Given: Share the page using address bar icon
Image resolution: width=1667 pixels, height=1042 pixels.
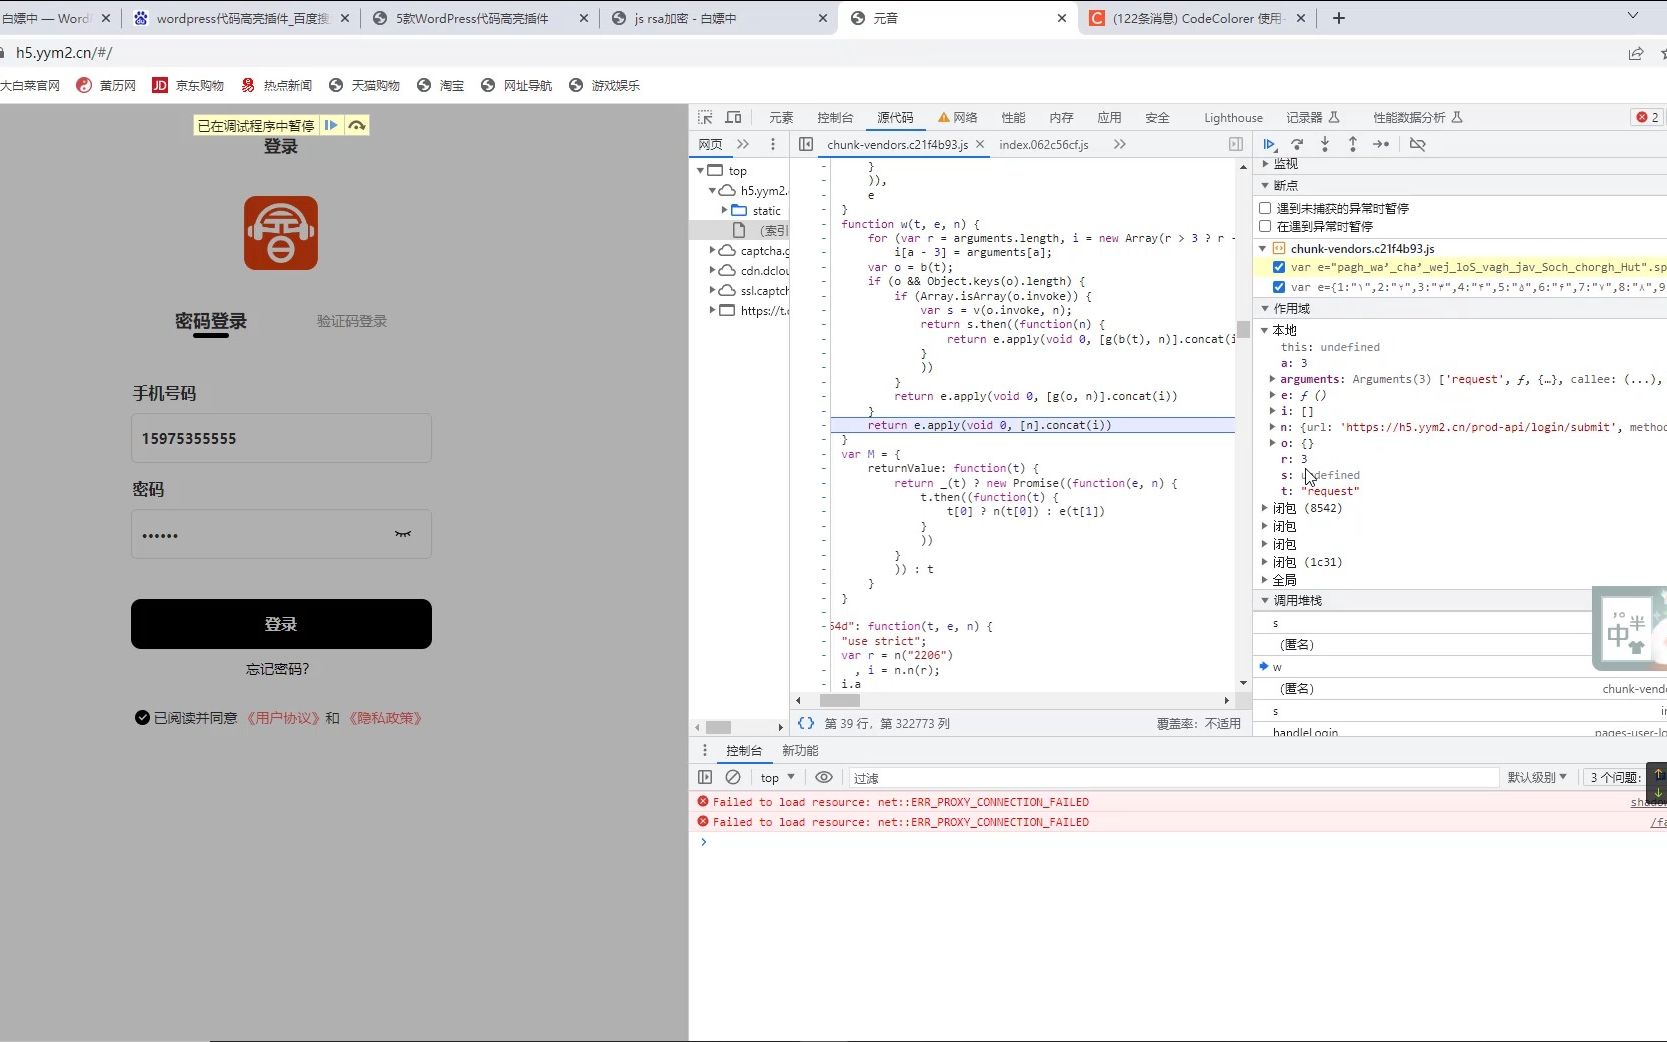Looking at the screenshot, I should (x=1636, y=53).
